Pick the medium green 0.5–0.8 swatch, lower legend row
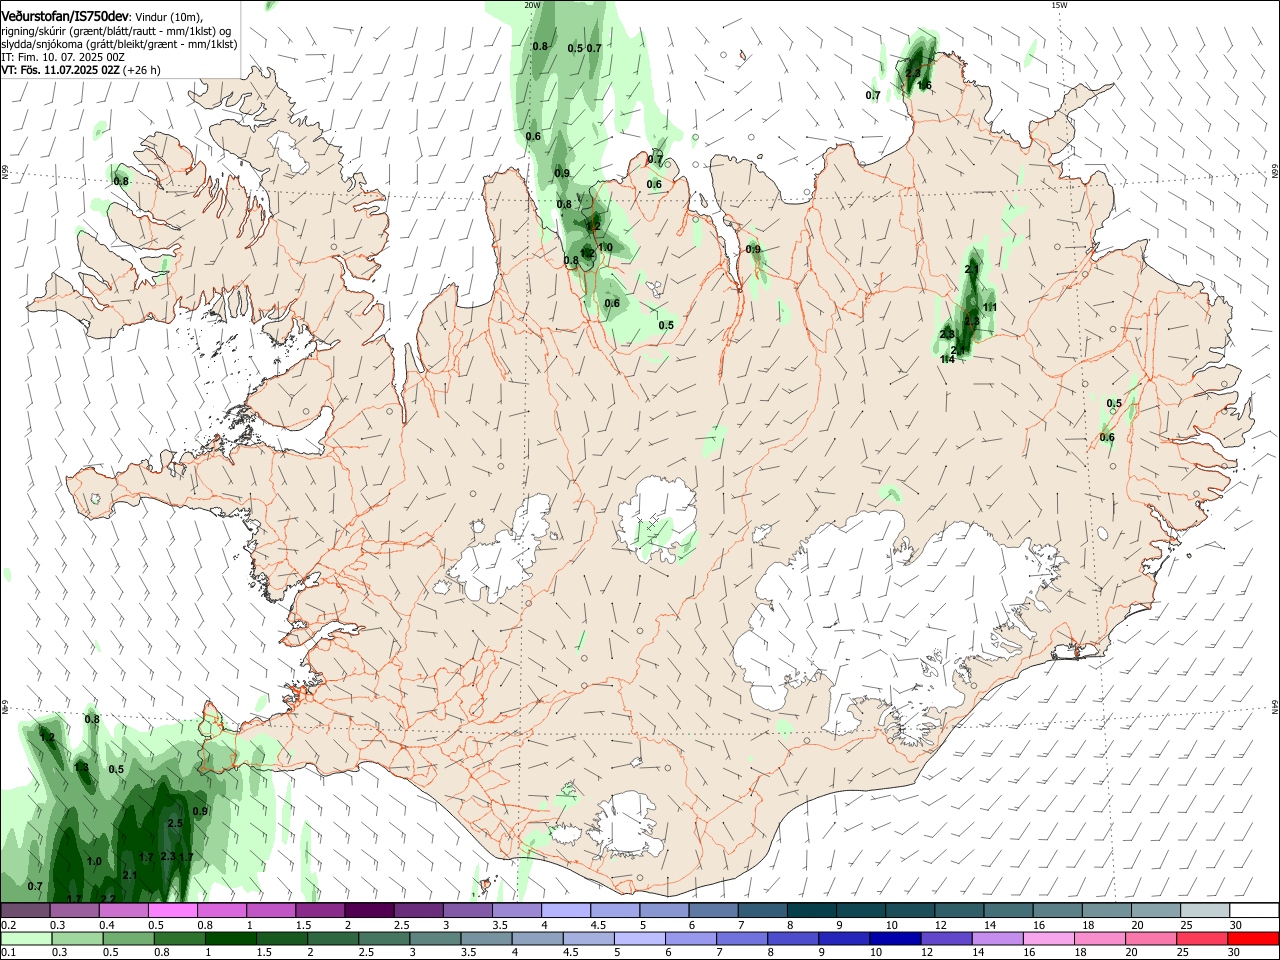1280x960 pixels. 129,938
